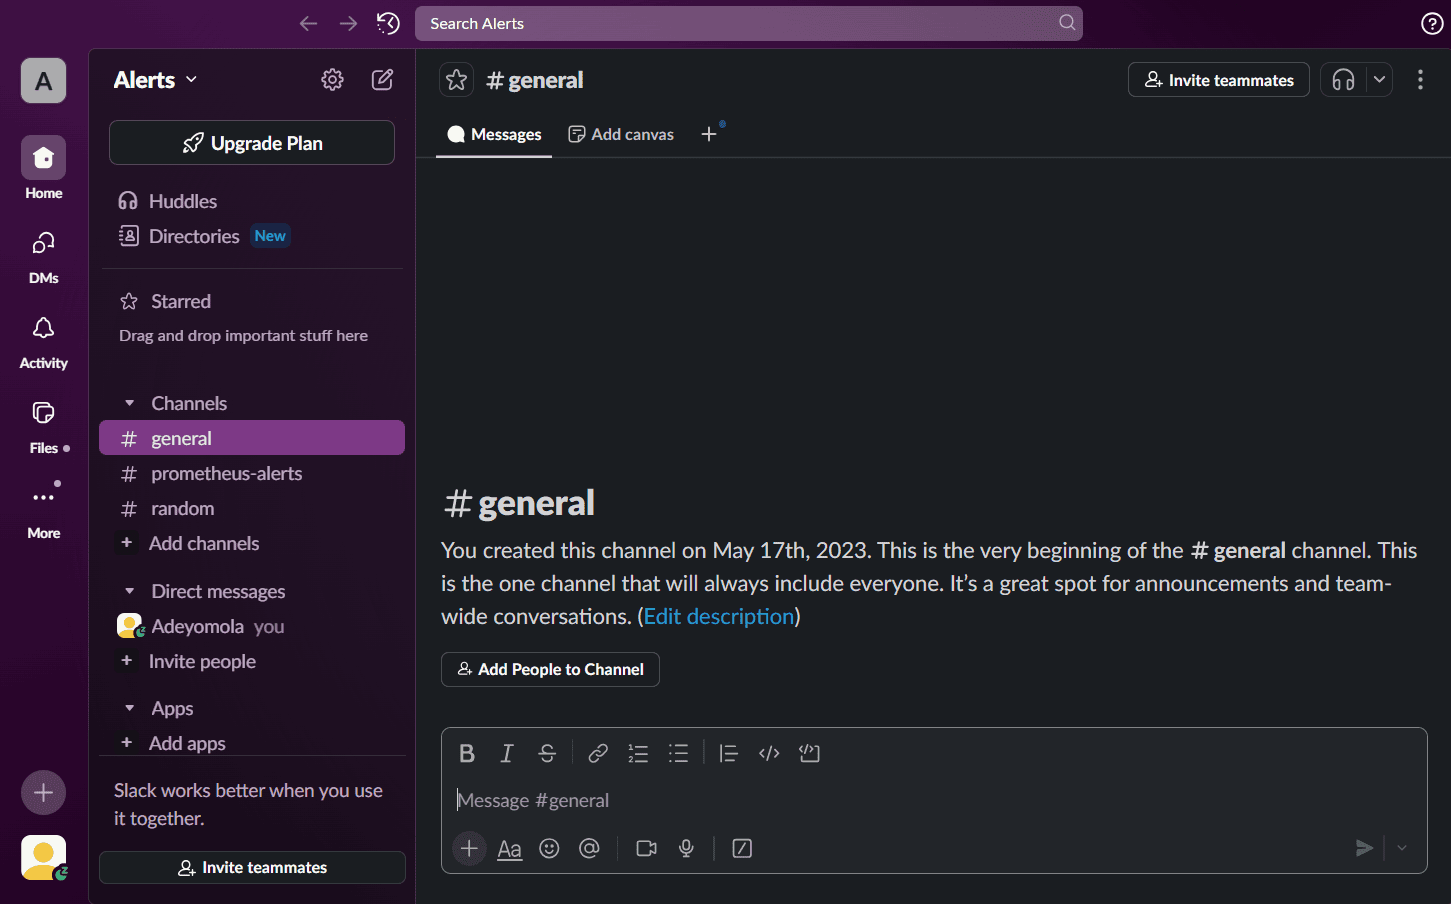Open the prometheus-alerts channel
Image resolution: width=1451 pixels, height=904 pixels.
coord(226,473)
